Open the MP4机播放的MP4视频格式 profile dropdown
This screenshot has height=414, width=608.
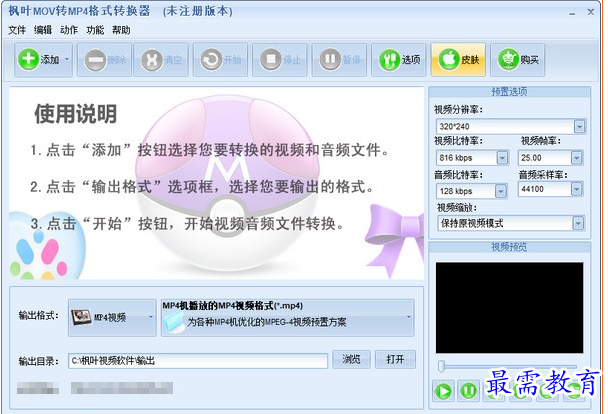pos(287,317)
